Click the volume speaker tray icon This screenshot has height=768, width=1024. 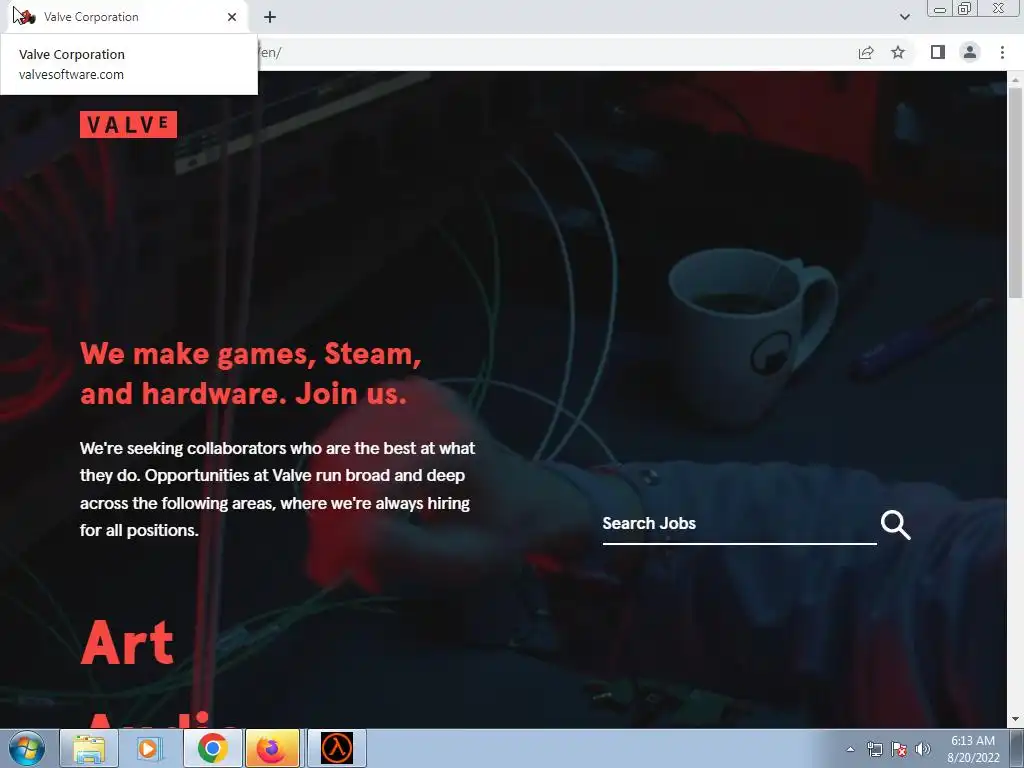click(923, 749)
